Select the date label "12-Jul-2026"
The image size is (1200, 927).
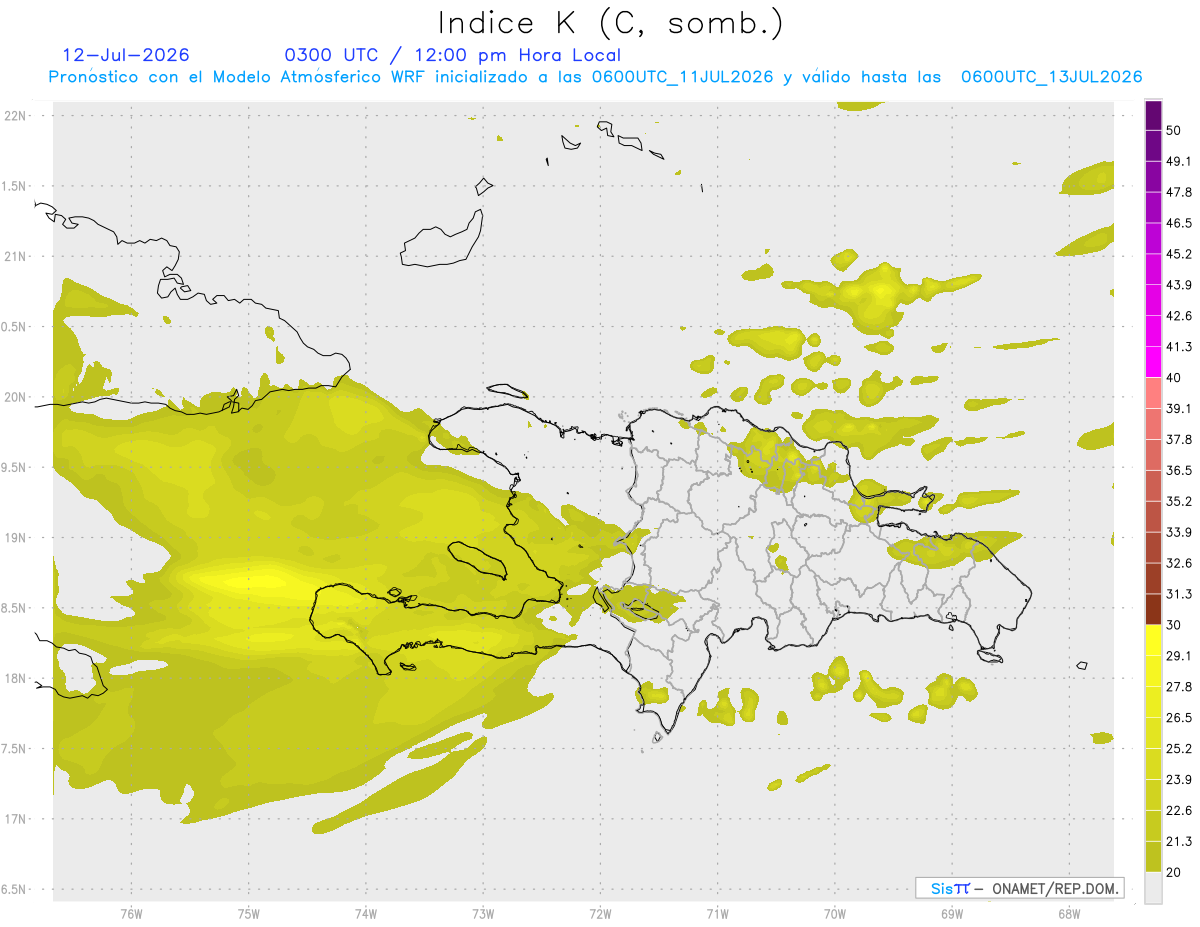(x=126, y=55)
